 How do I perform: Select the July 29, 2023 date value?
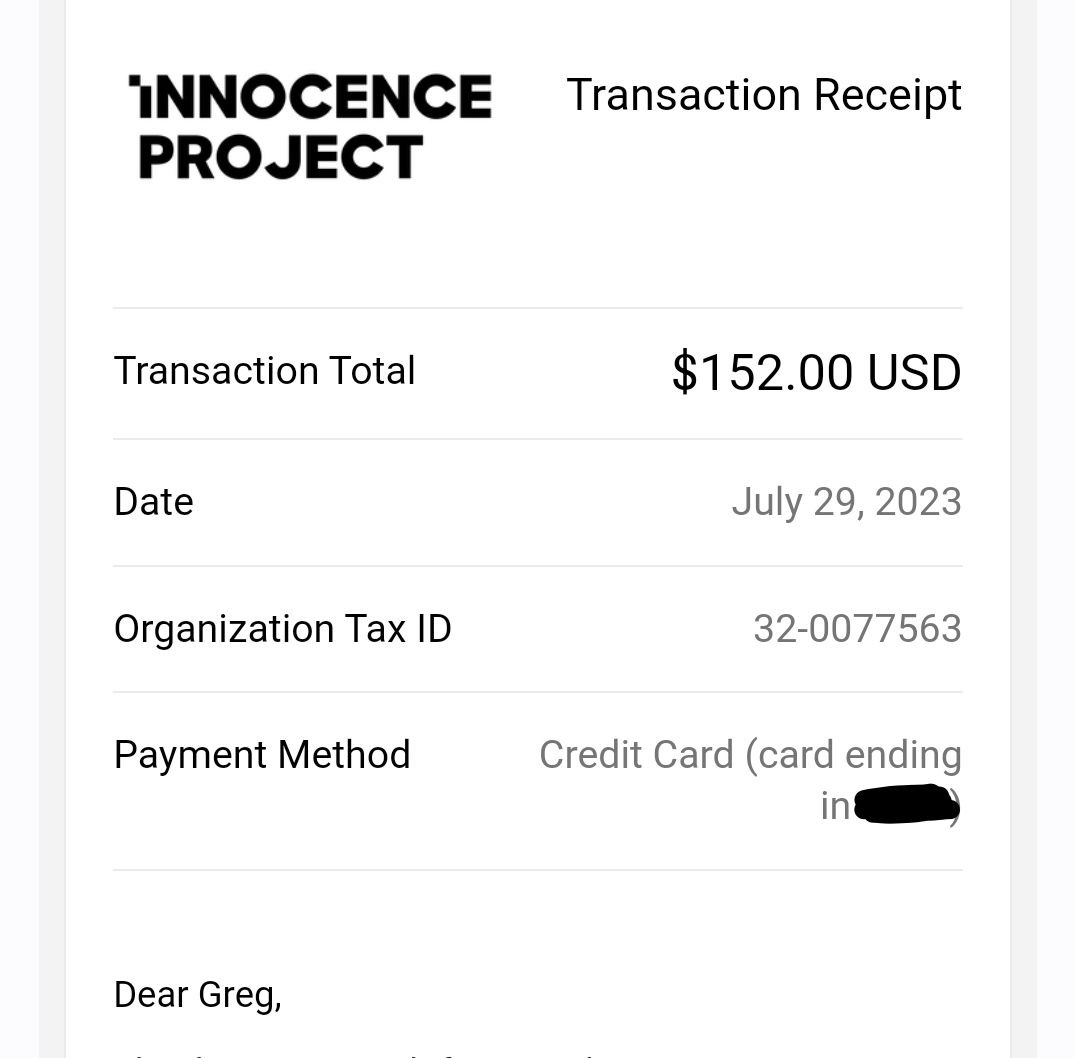[x=847, y=502]
